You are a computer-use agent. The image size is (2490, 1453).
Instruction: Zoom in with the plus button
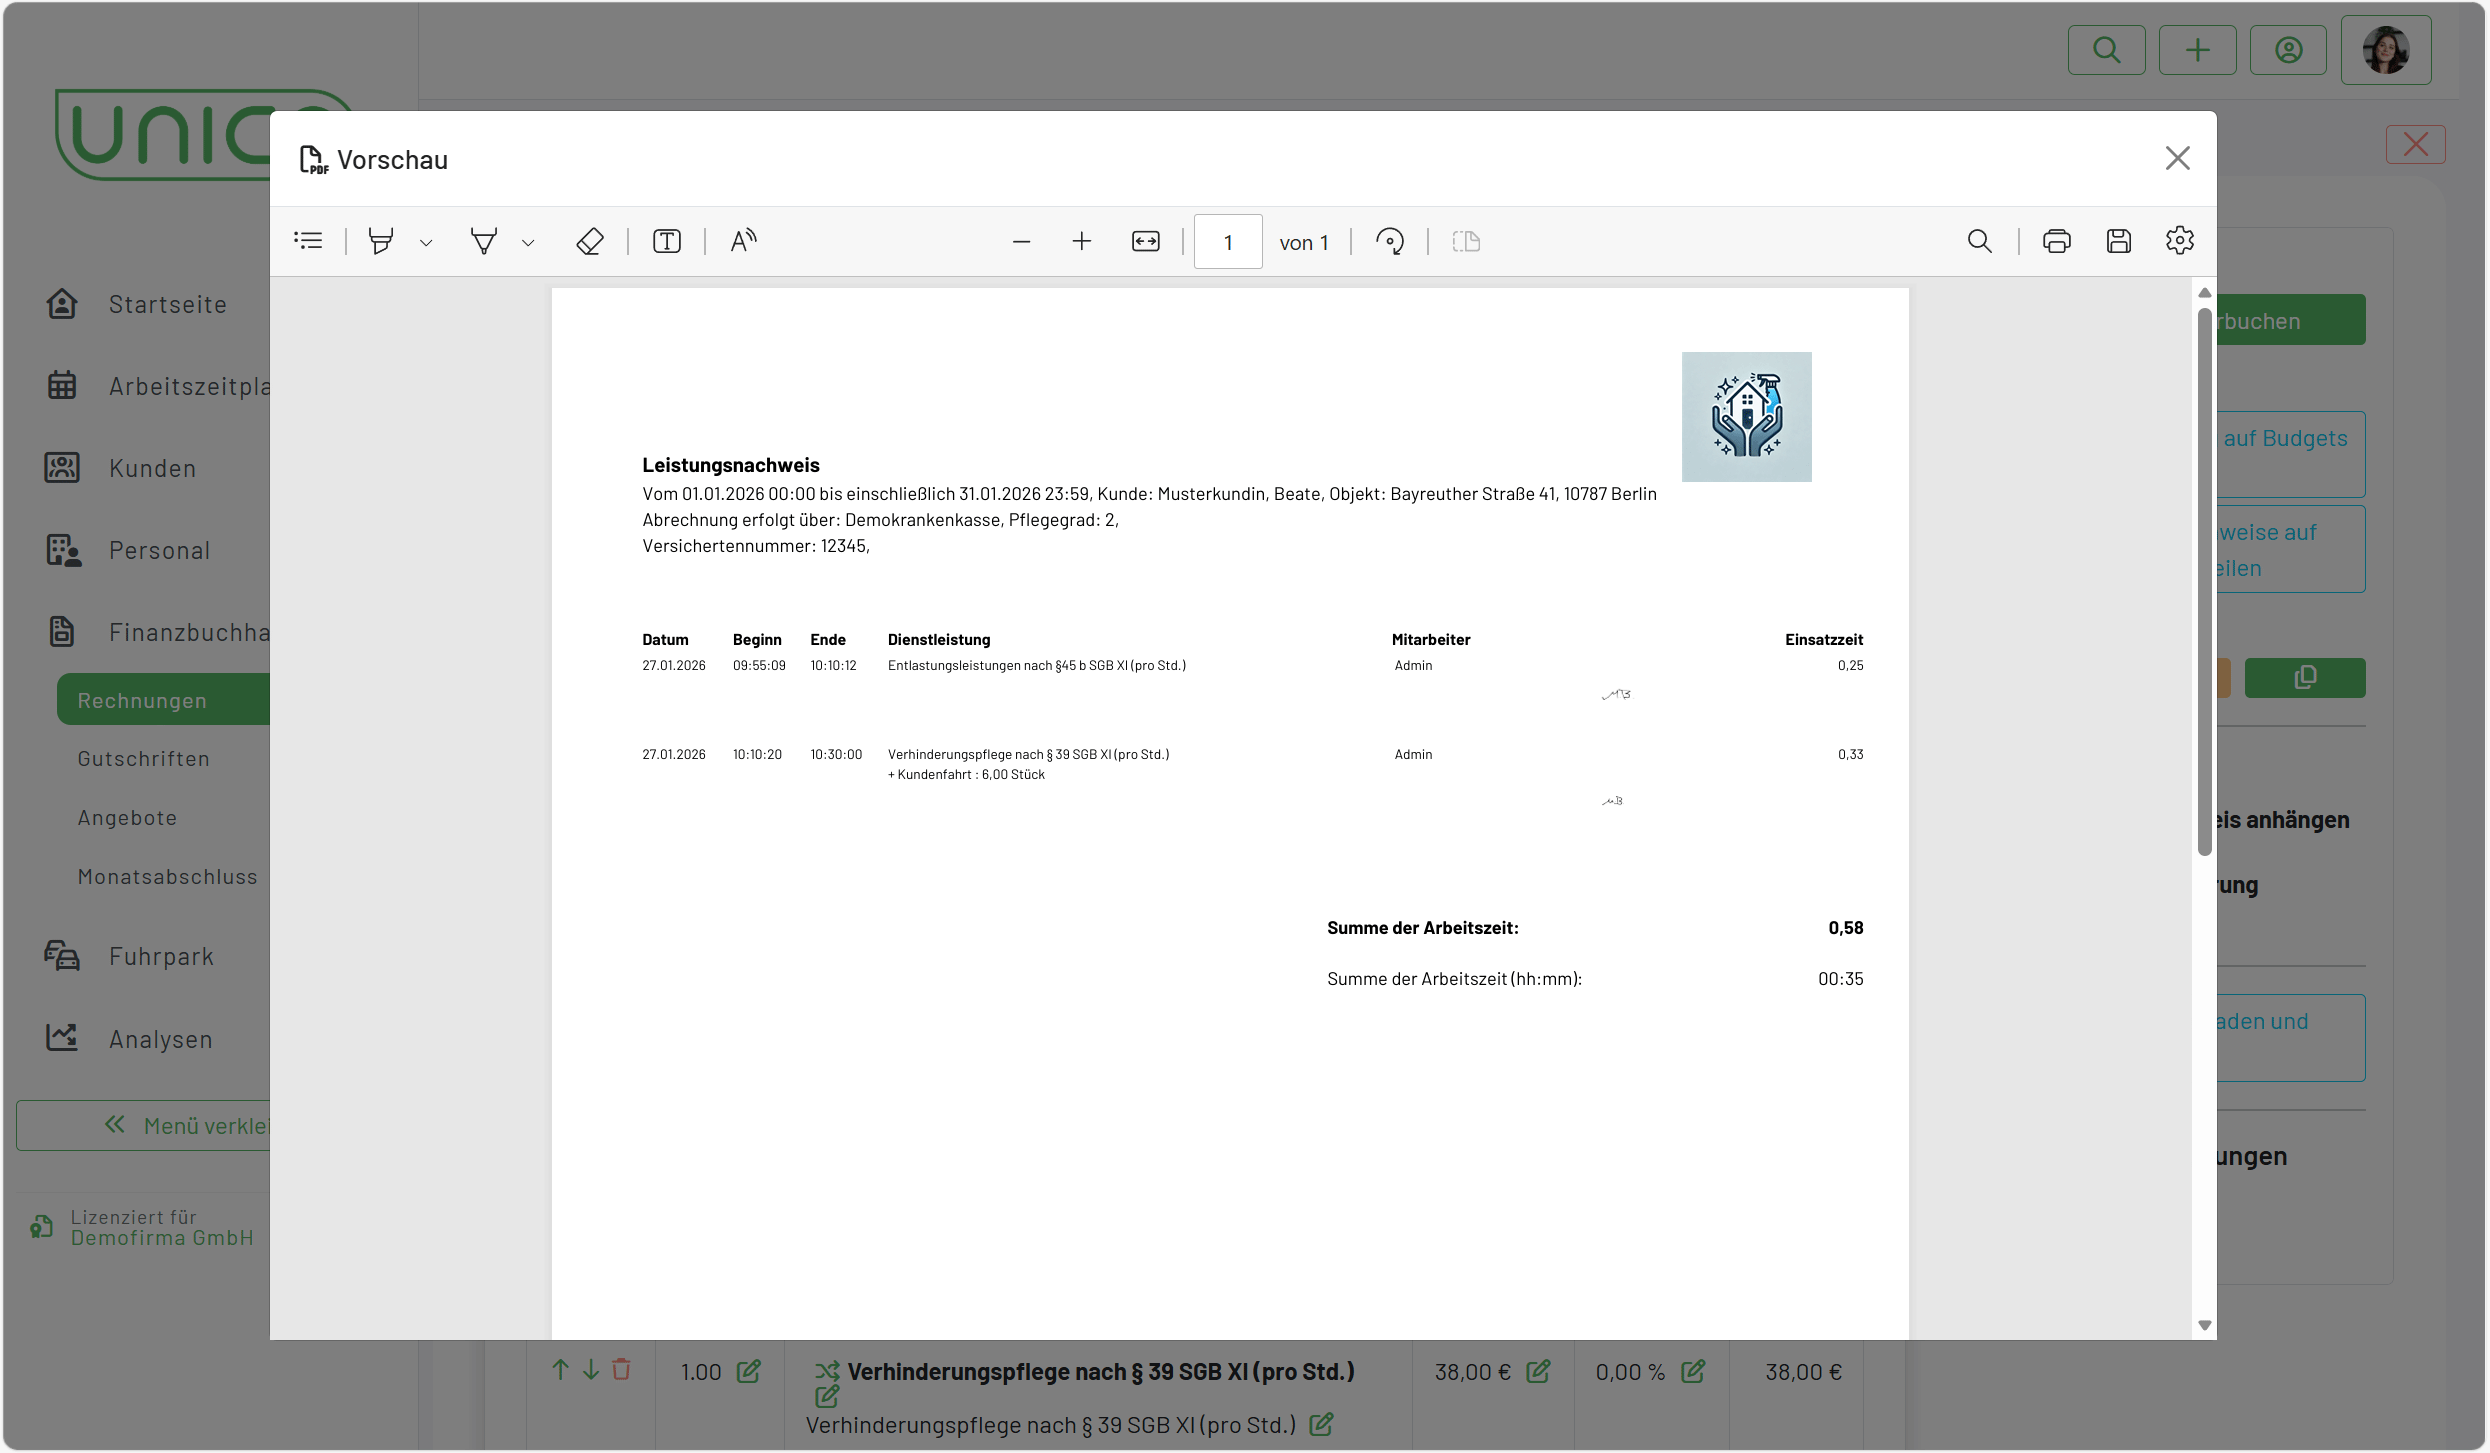click(1082, 241)
